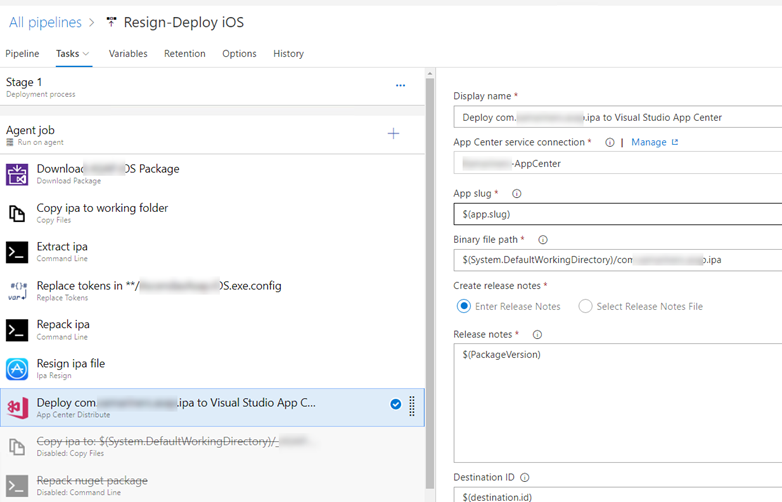Click the blue checkmark on the Deploy task
Image resolution: width=782 pixels, height=502 pixels.
pos(395,404)
